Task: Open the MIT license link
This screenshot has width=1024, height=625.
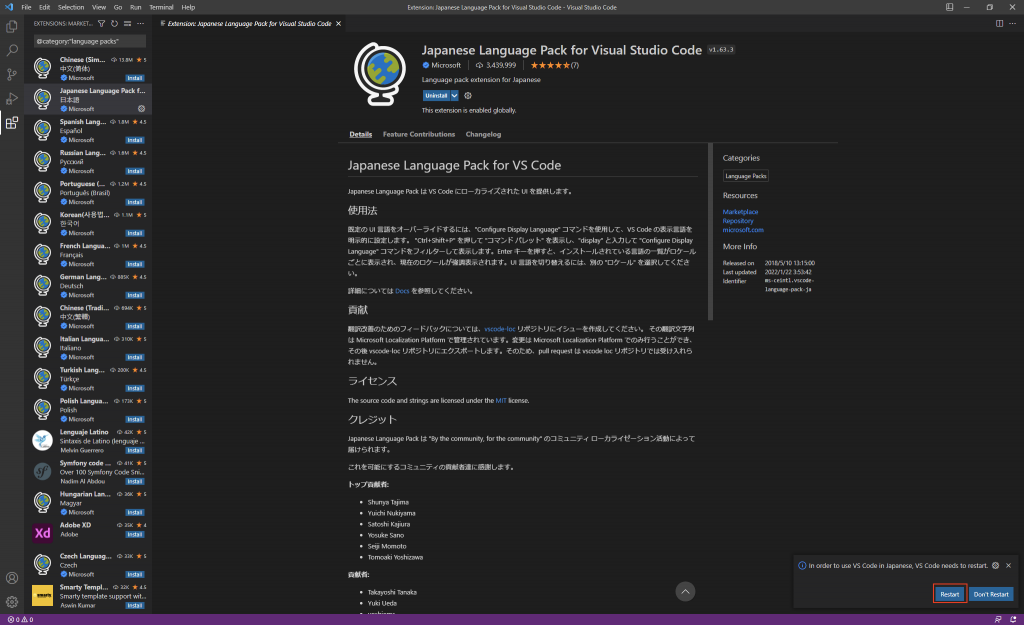Action: (x=501, y=400)
